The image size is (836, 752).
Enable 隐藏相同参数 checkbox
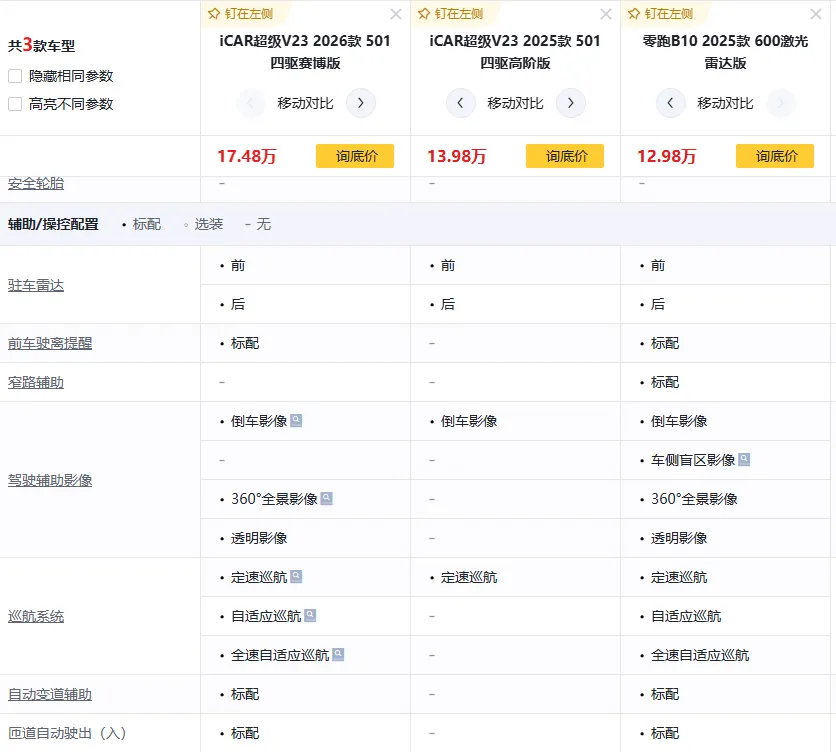(x=15, y=76)
